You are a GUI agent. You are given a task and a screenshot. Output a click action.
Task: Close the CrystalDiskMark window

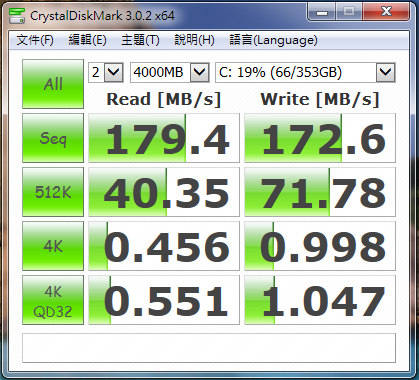click(x=386, y=12)
